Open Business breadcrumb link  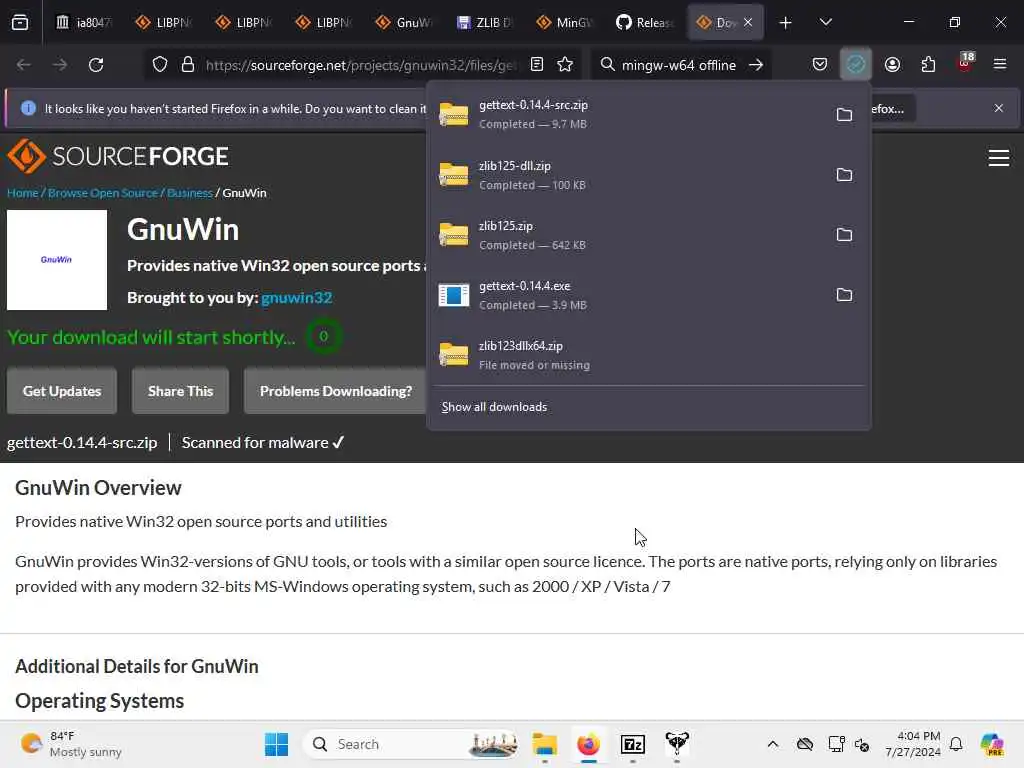click(x=189, y=193)
